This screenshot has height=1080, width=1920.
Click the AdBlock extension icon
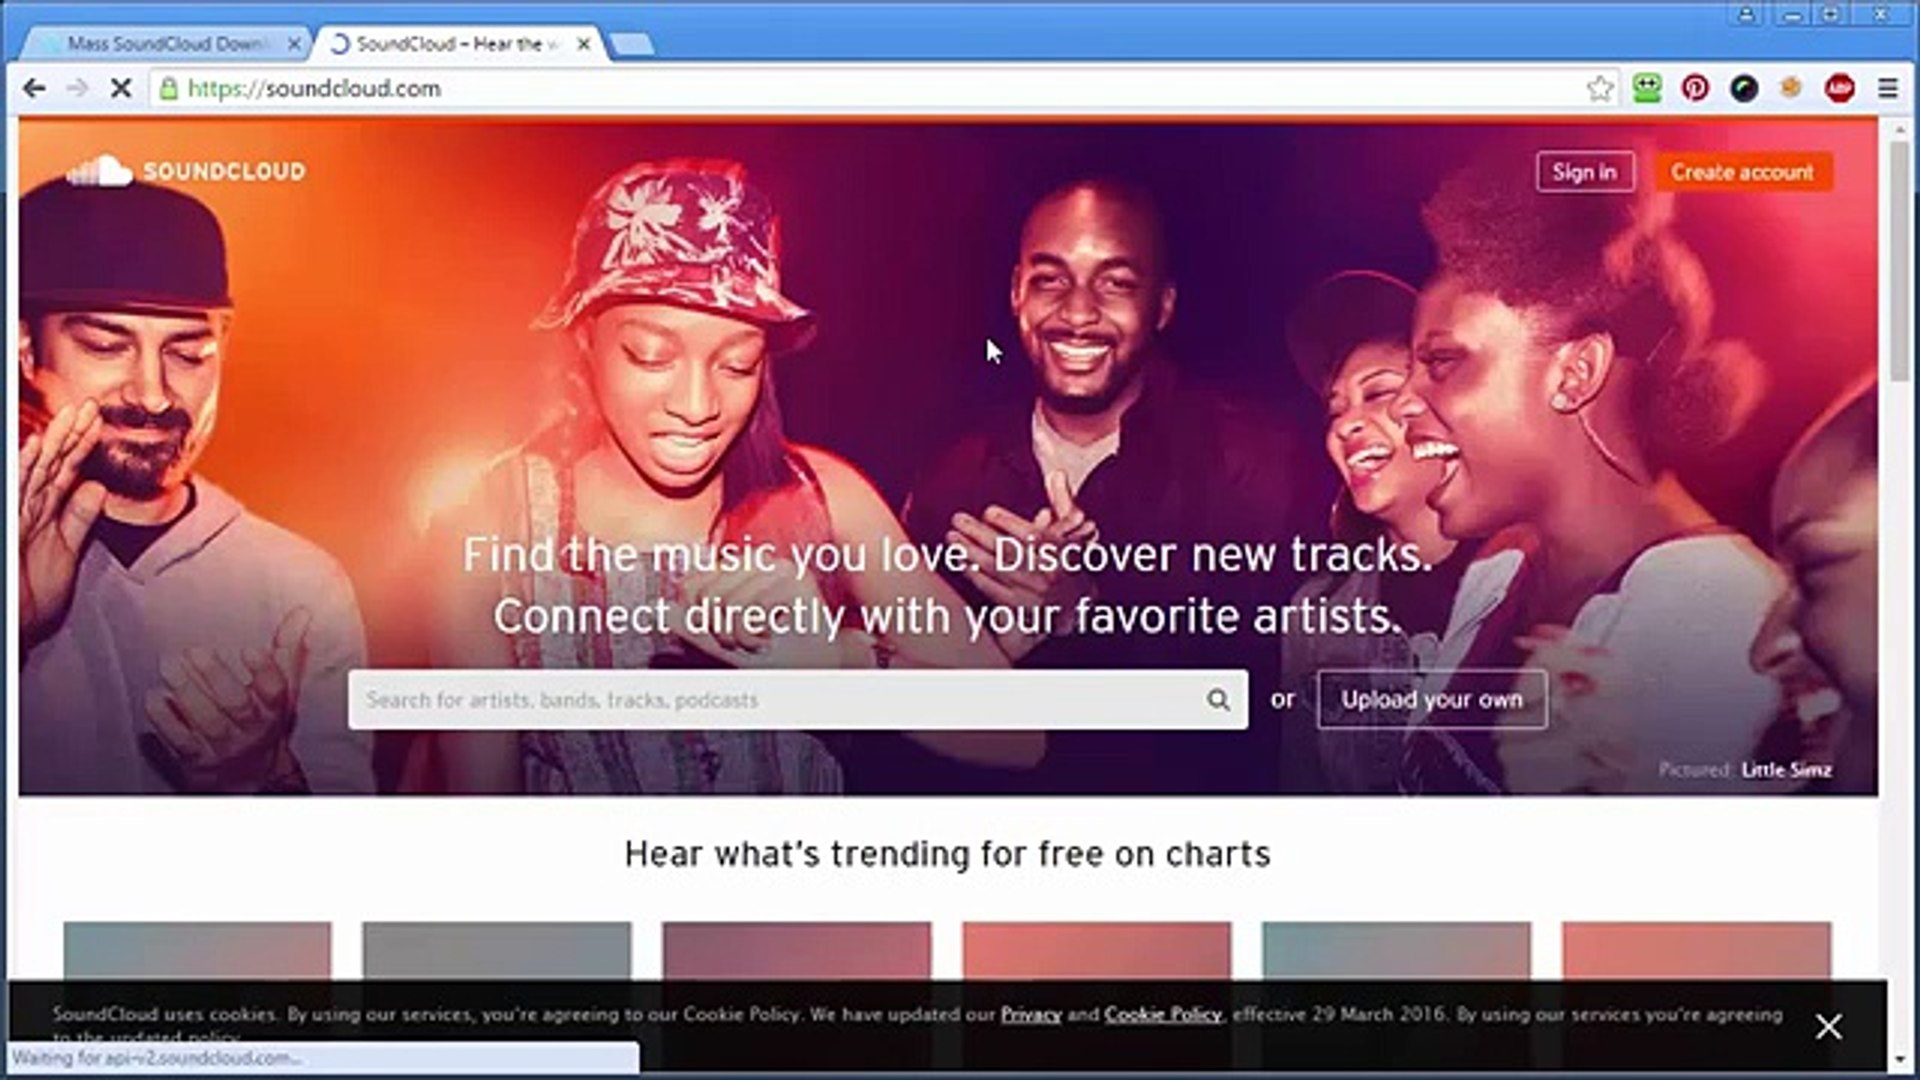point(1838,88)
